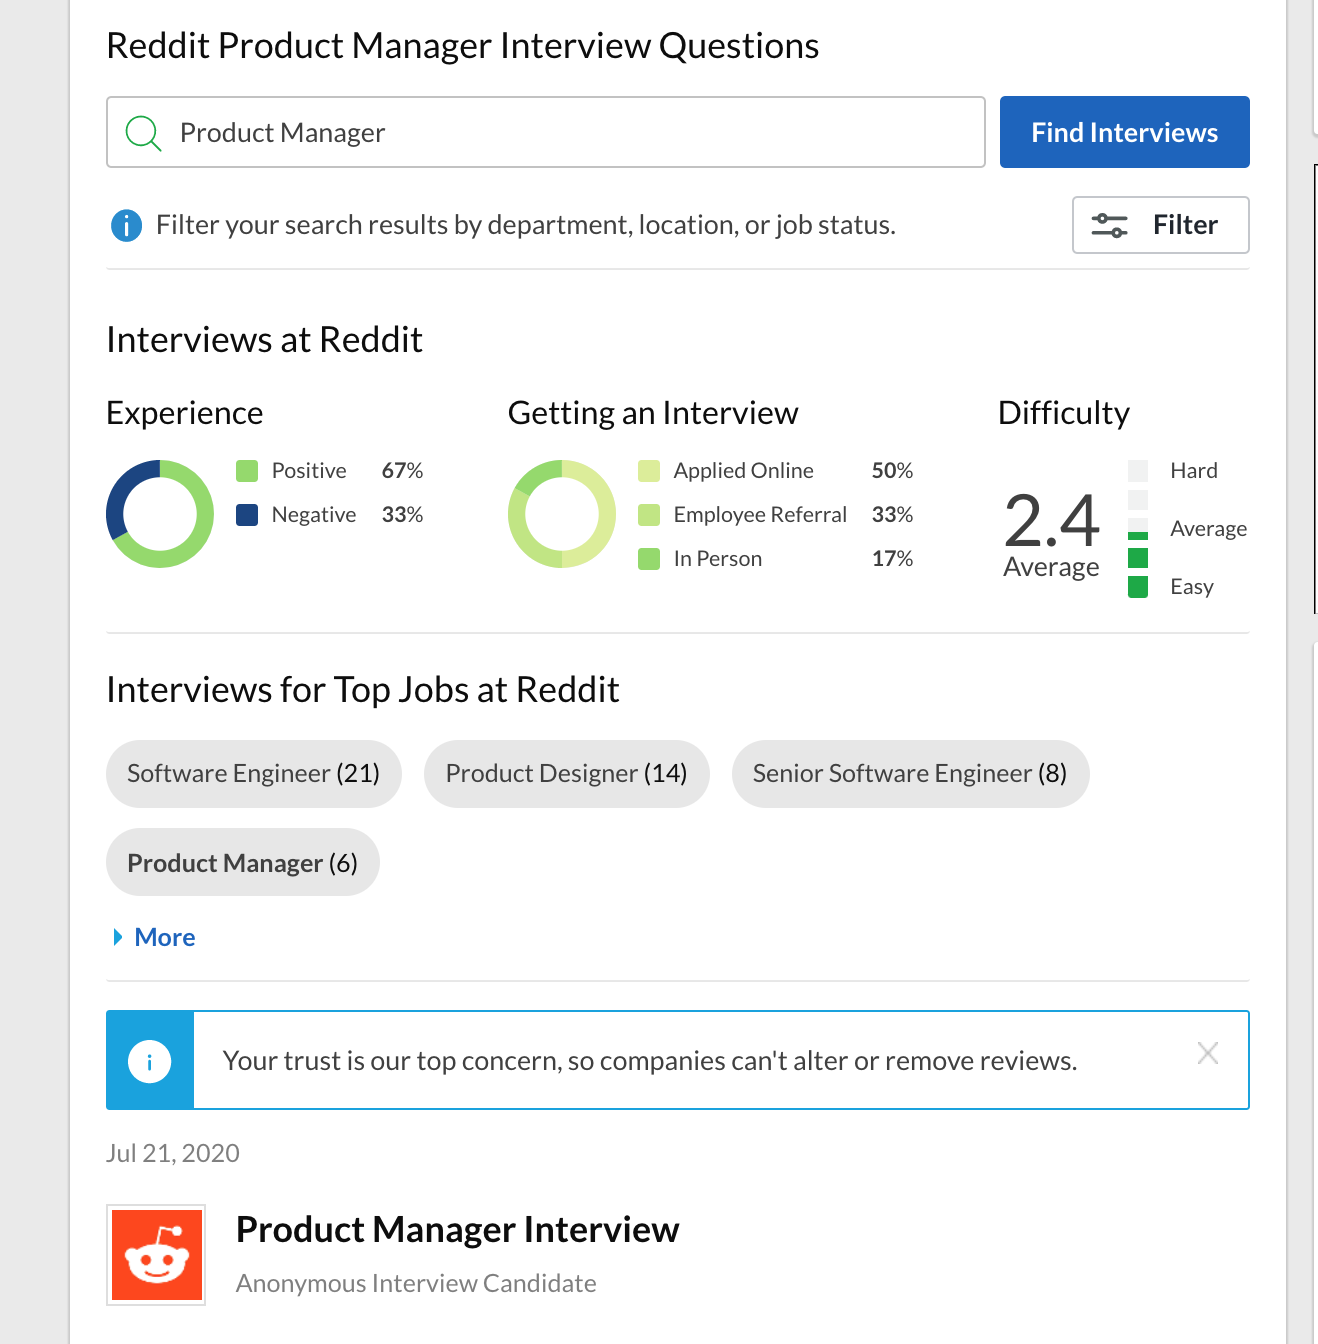
Task: Select Product Designer (14) job chip
Action: [567, 774]
